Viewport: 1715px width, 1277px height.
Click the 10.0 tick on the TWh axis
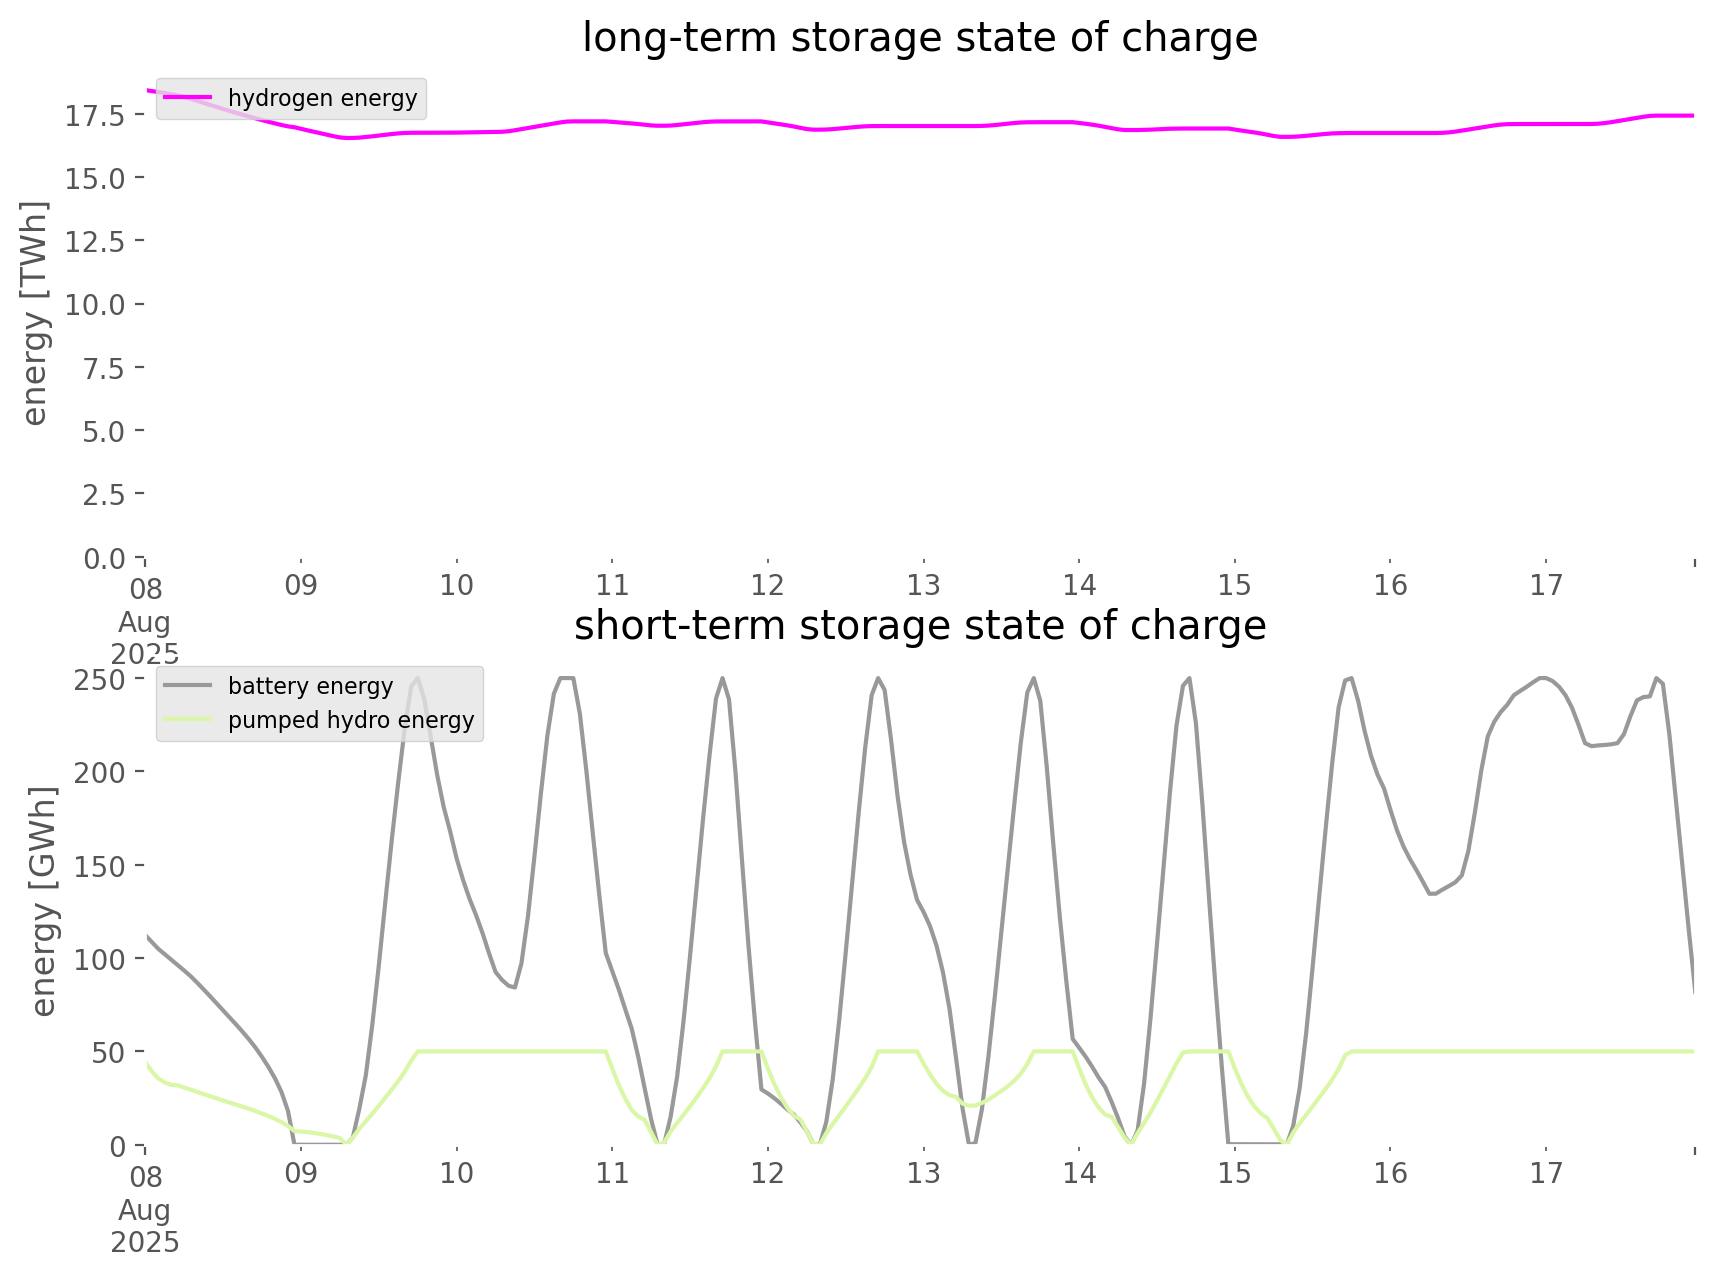95,305
